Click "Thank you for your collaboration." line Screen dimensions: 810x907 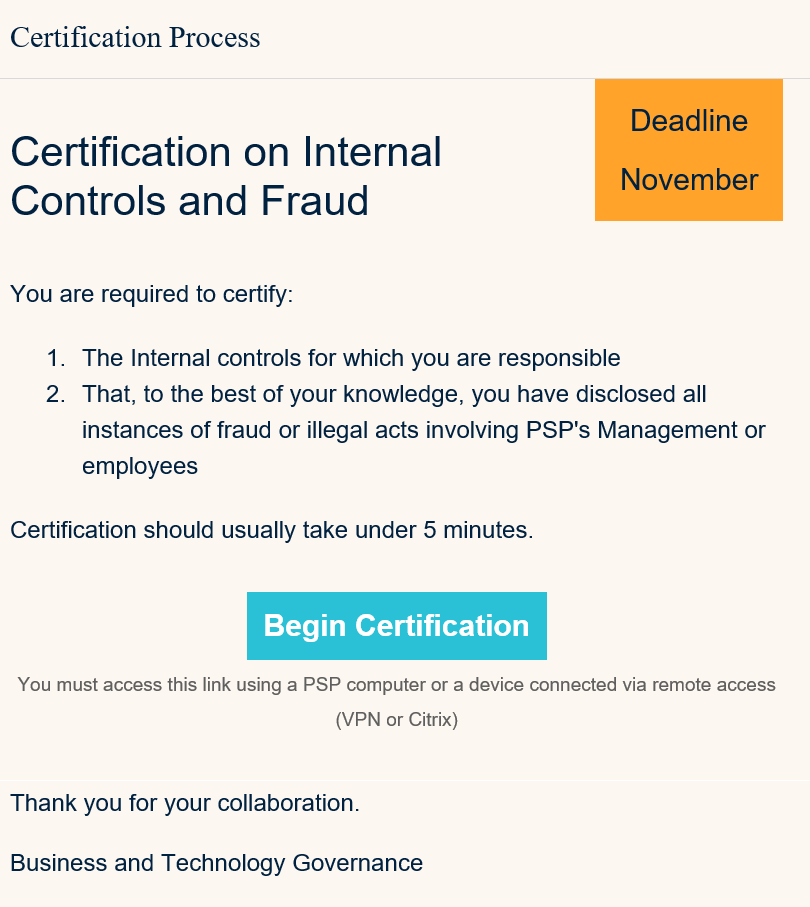coord(185,803)
